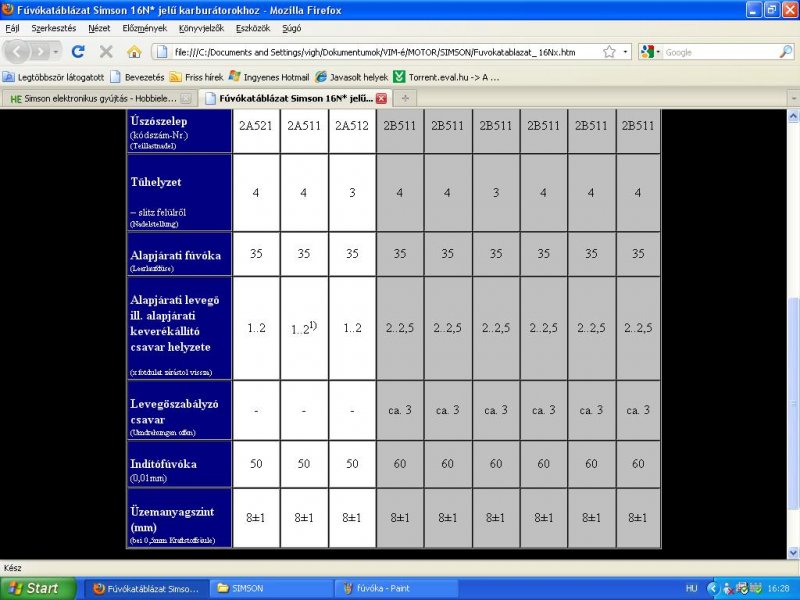Click the search magnifier icon
Screen dimensions: 800x600
pos(786,52)
